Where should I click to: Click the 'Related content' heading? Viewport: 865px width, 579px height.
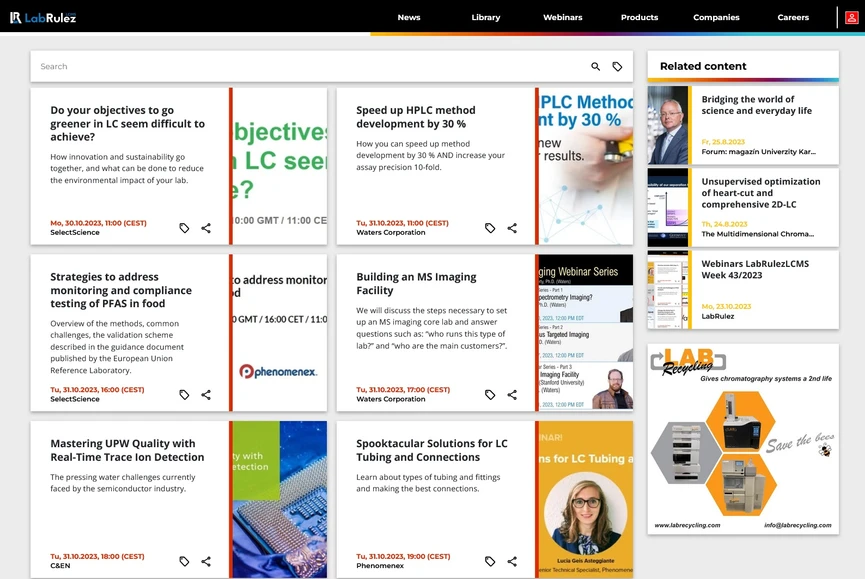(x=703, y=66)
